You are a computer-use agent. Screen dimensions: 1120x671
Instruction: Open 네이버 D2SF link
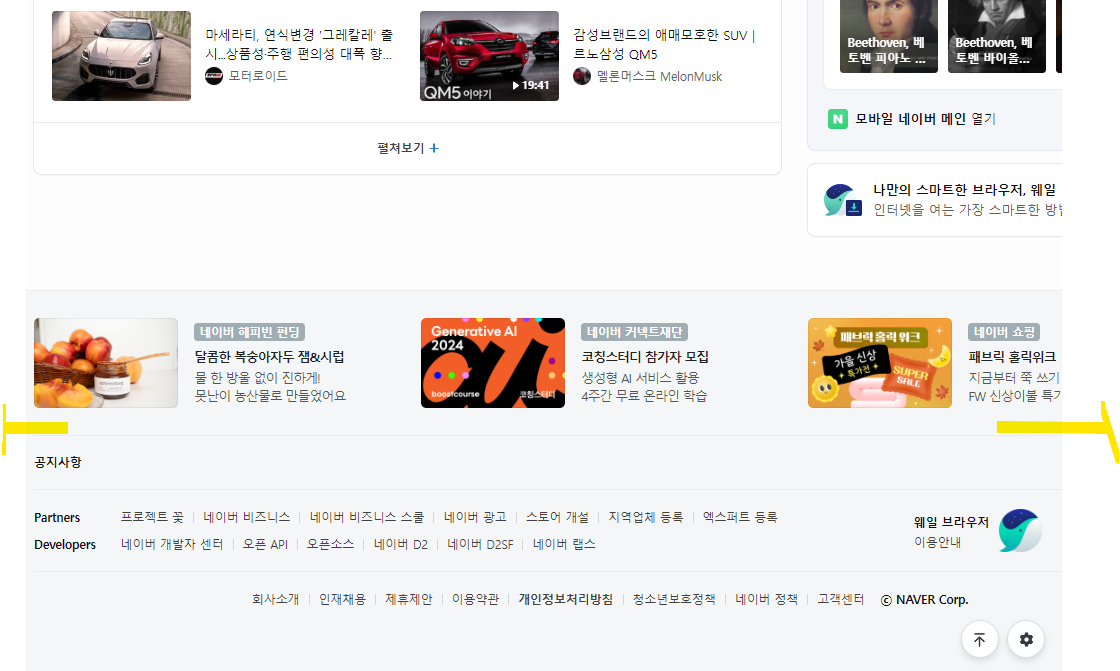[480, 544]
